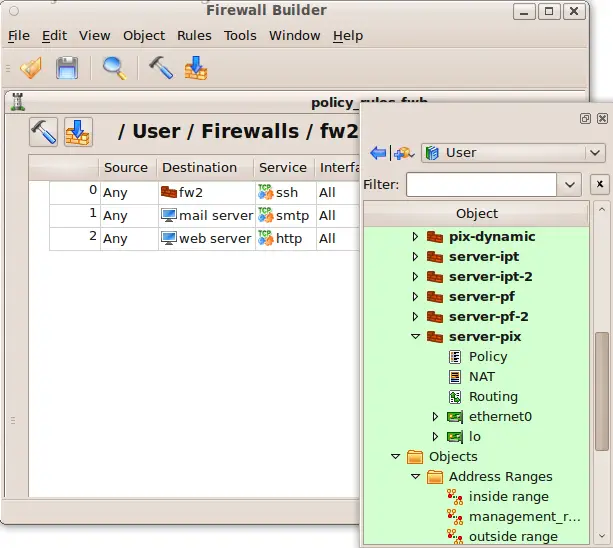The image size is (613, 548).
Task: Click the scroll up arrow in object tree
Action: point(602,210)
